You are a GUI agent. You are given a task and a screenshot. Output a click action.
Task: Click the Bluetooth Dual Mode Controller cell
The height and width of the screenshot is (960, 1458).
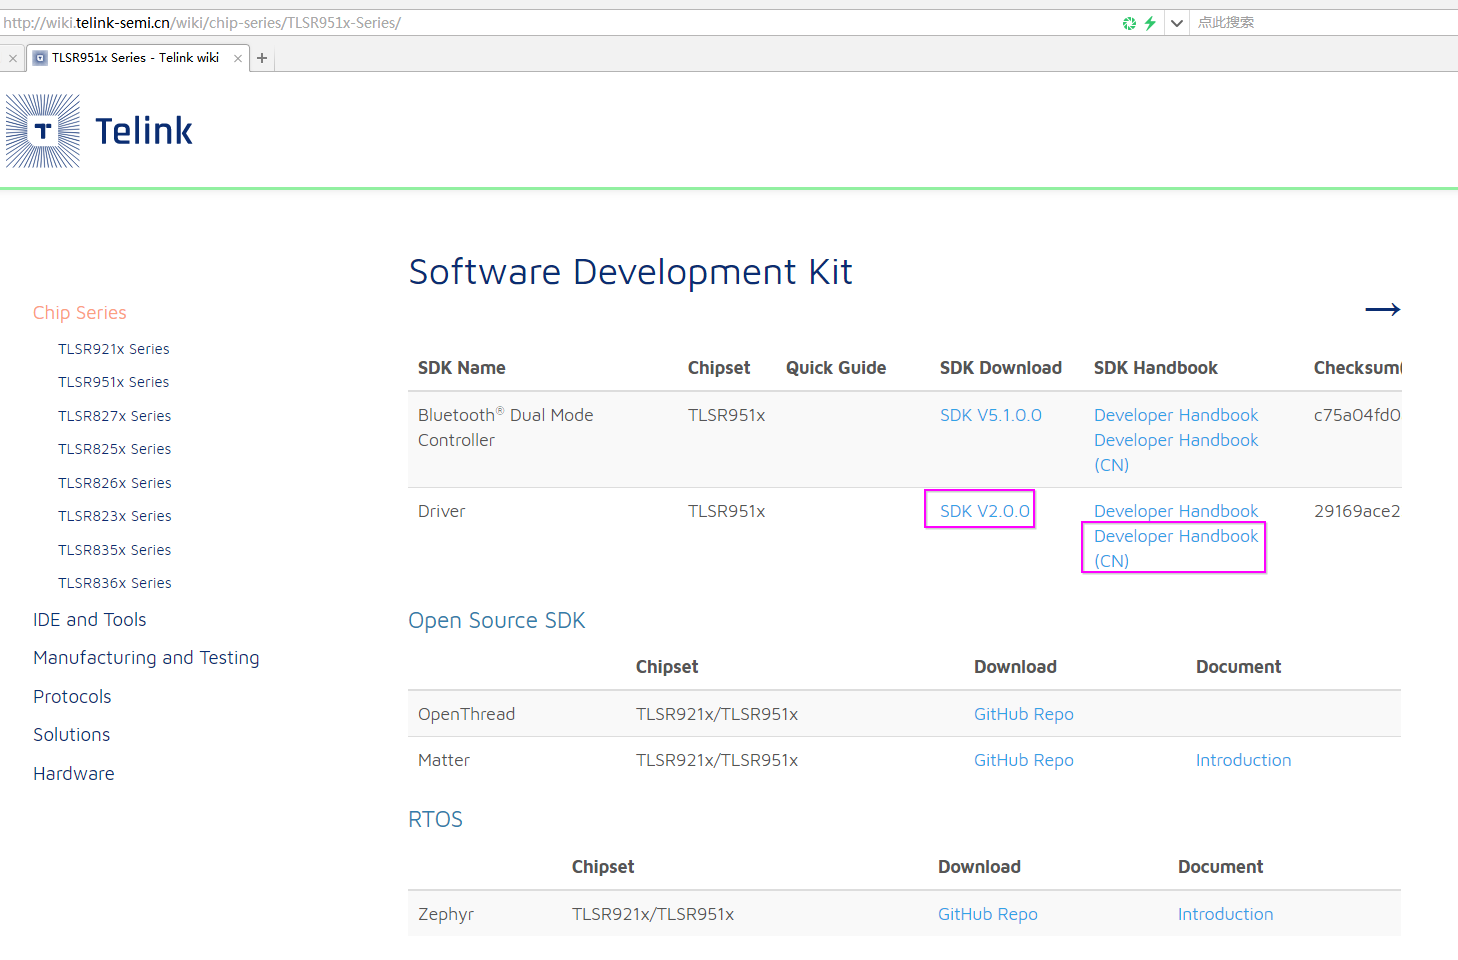506,427
